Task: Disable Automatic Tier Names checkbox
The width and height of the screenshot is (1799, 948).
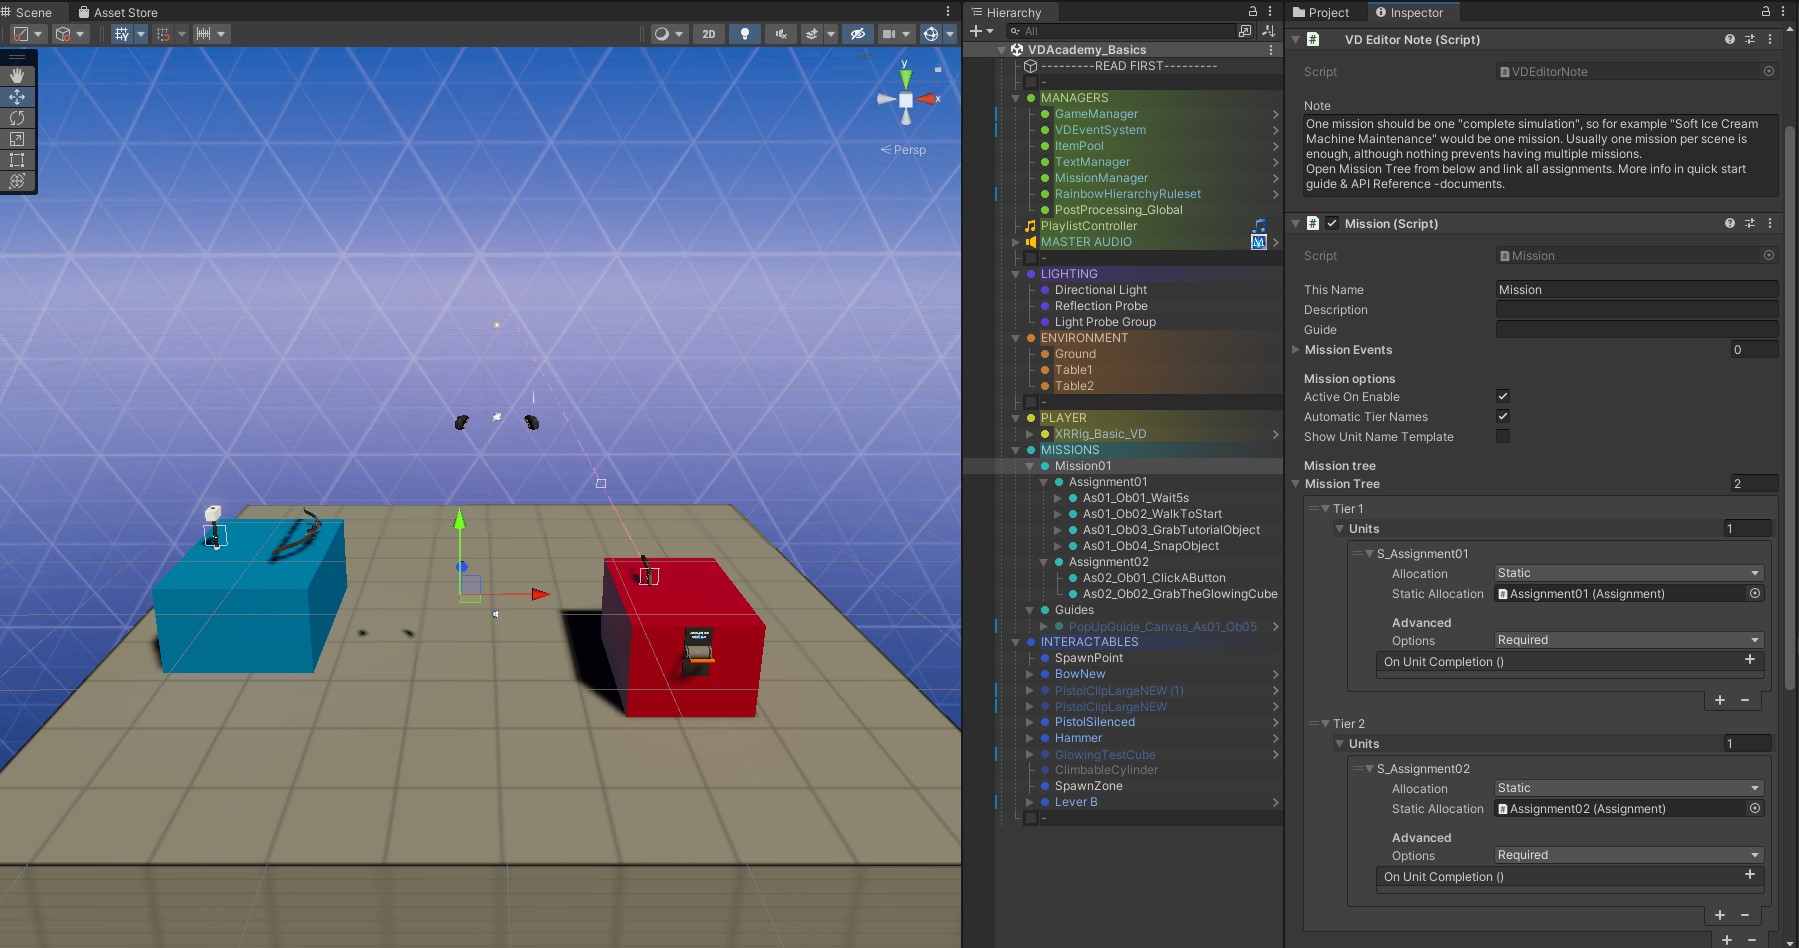Action: pyautogui.click(x=1502, y=416)
